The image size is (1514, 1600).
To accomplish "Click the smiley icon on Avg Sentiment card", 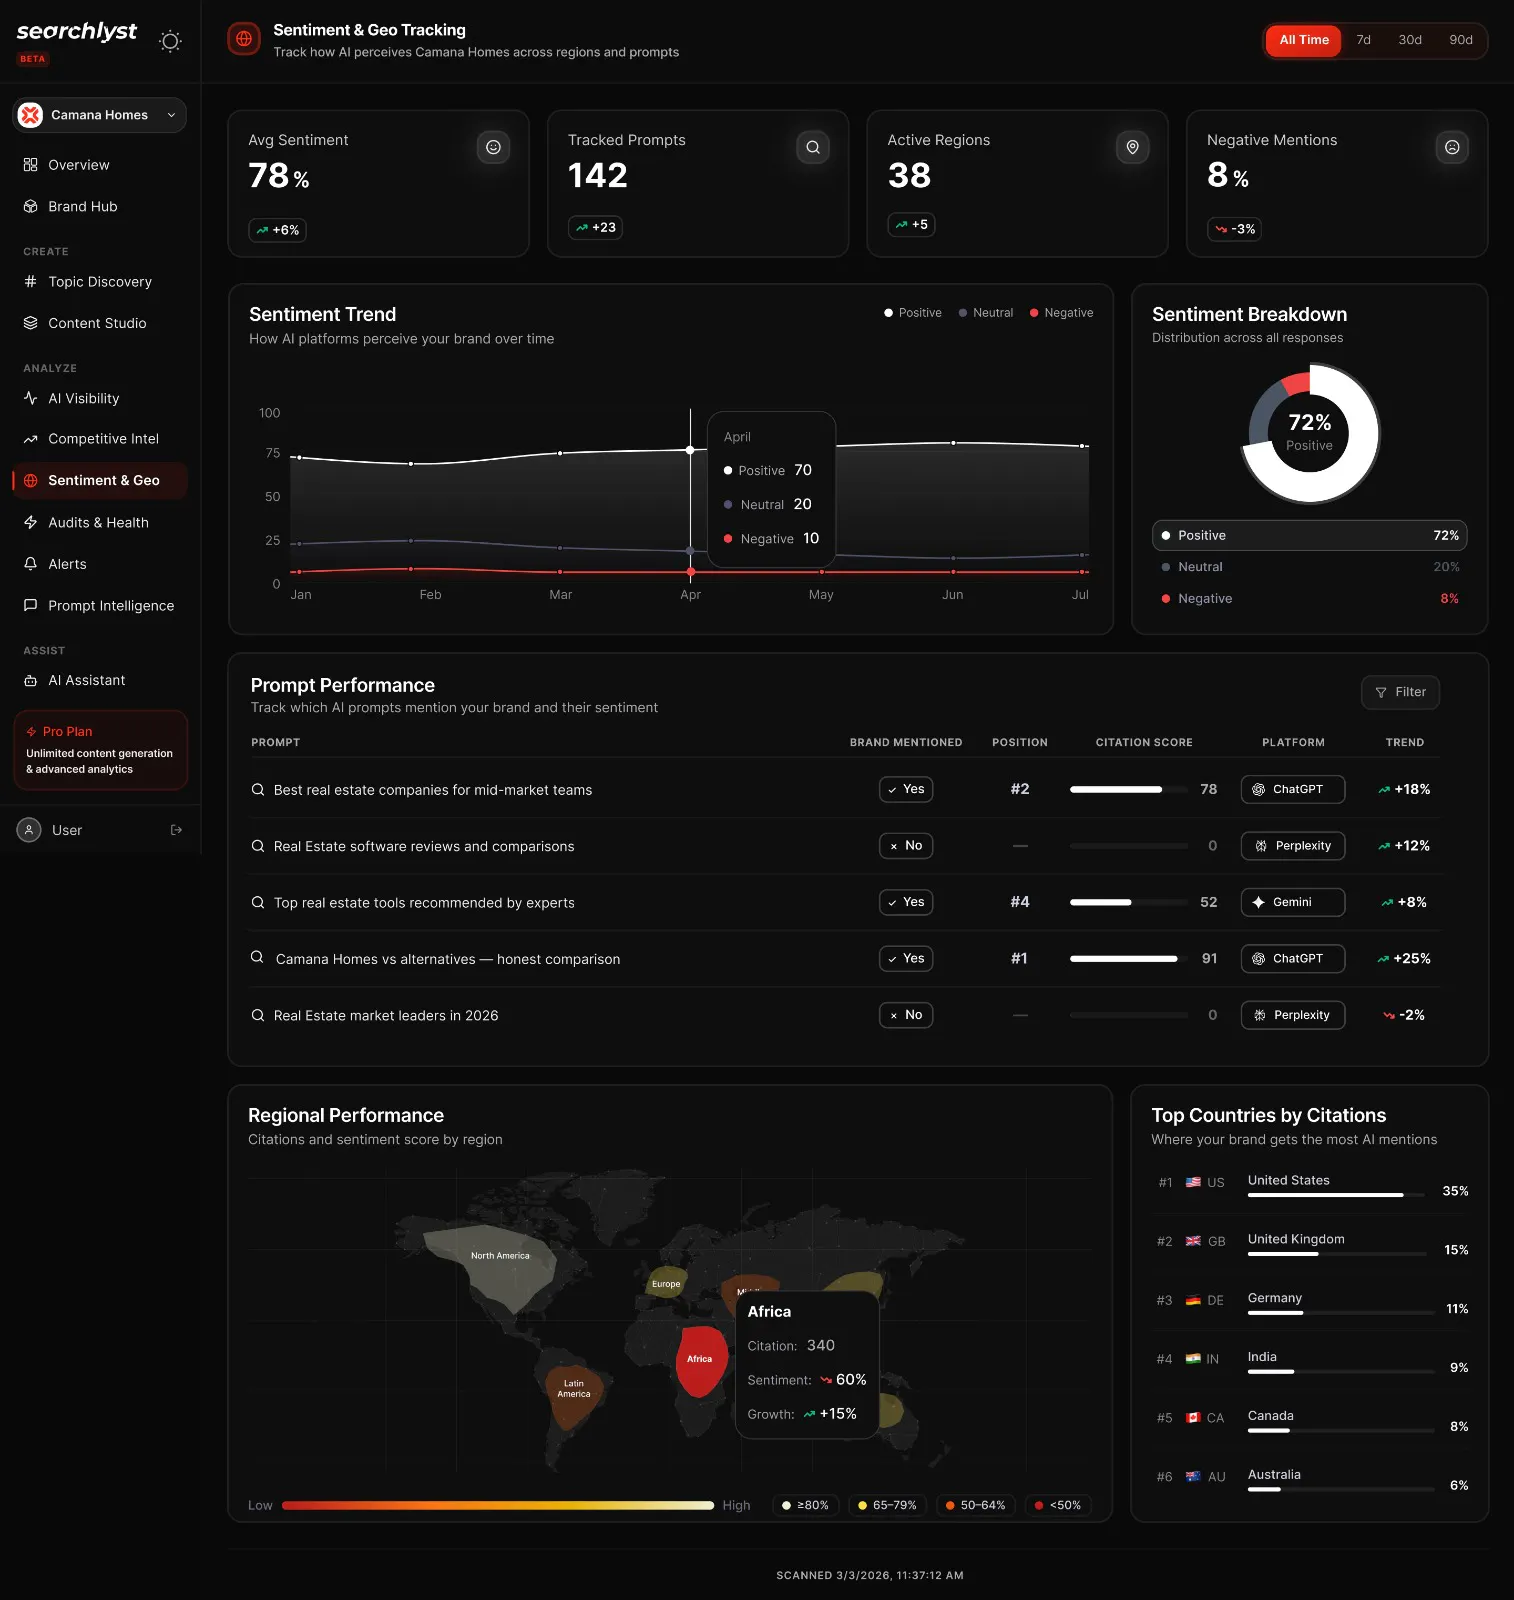I will (493, 147).
